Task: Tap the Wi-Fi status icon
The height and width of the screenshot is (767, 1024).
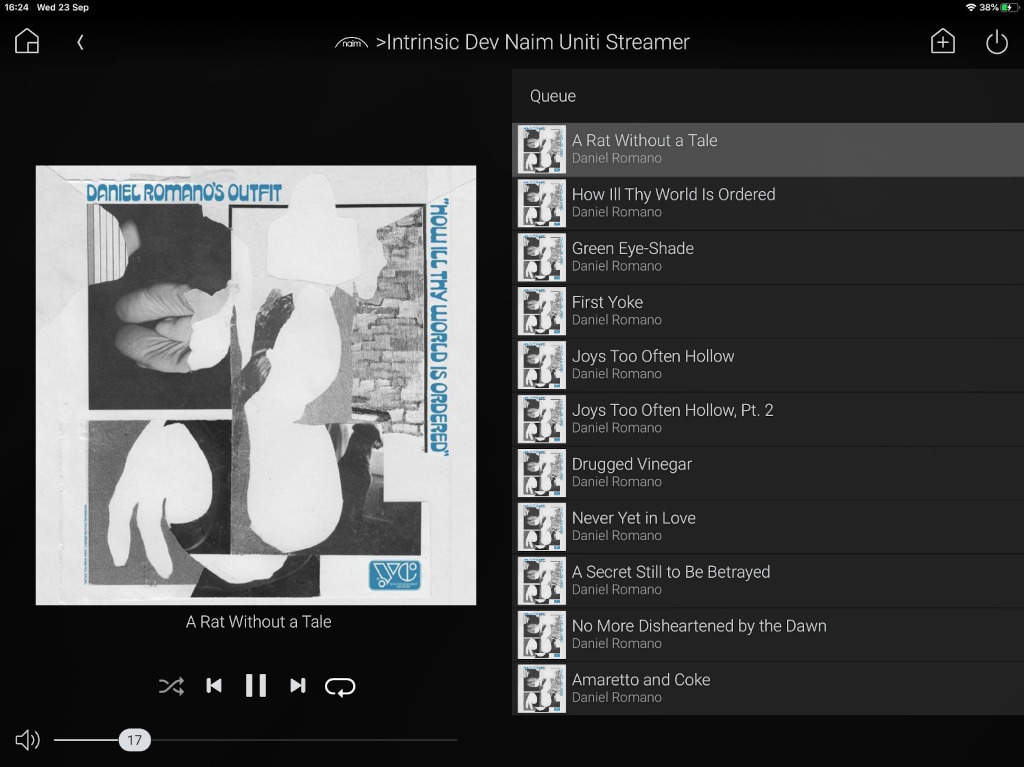Action: tap(970, 7)
